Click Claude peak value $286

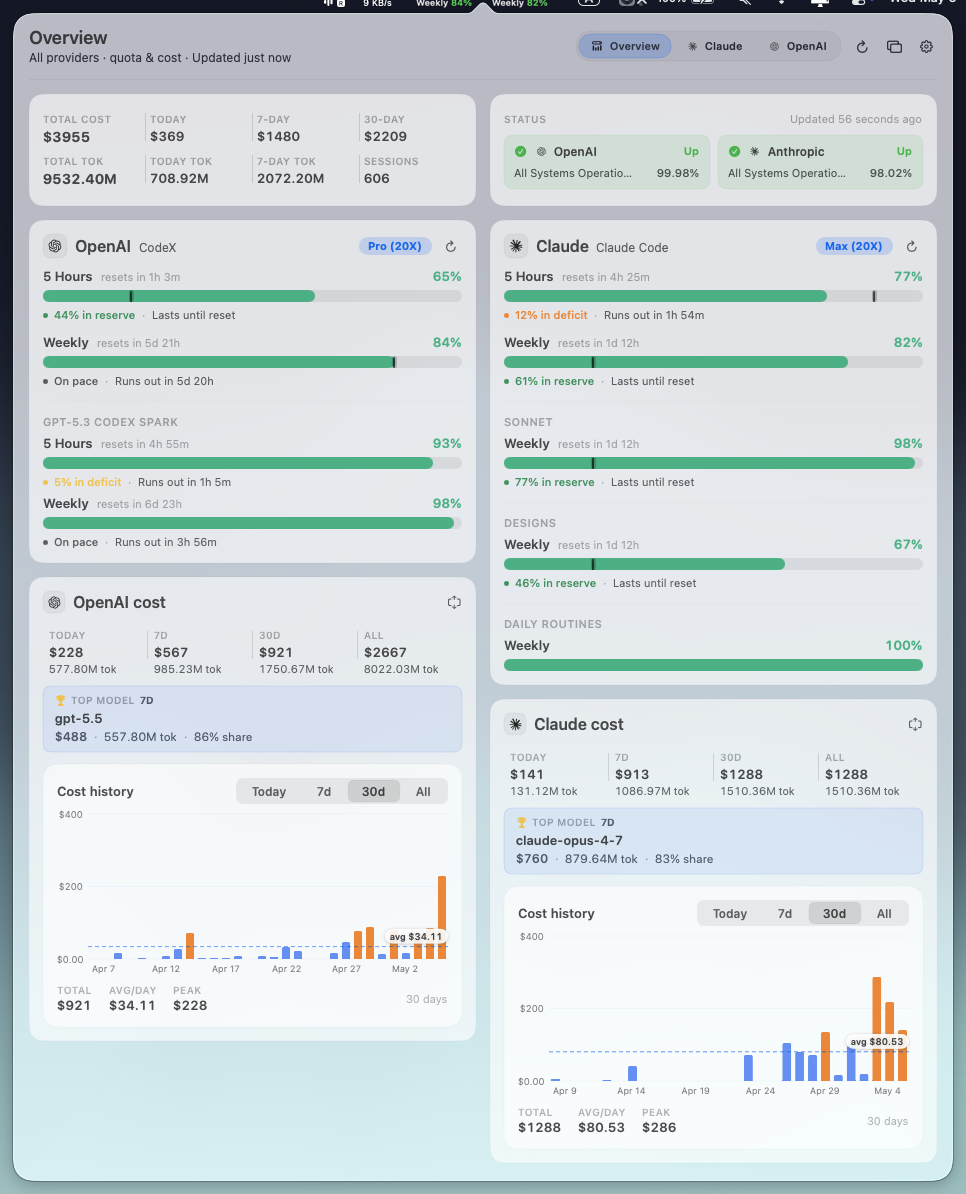tap(659, 1127)
